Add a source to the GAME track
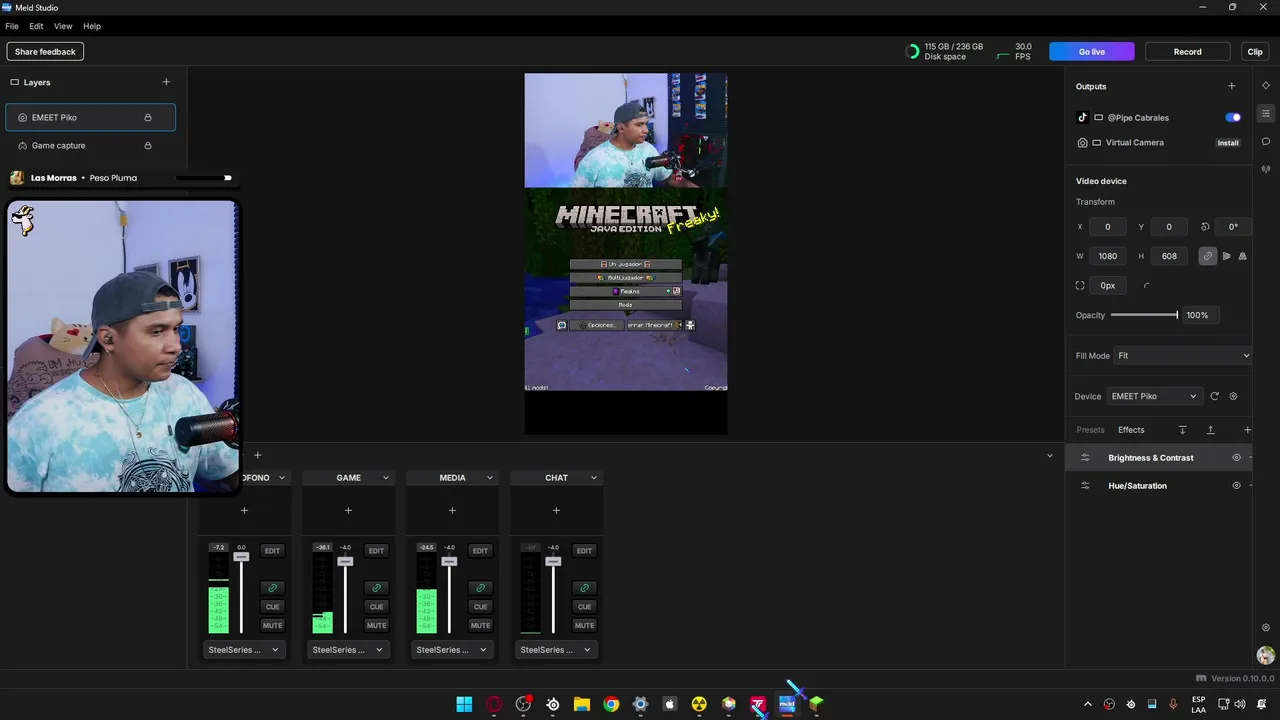 348,511
